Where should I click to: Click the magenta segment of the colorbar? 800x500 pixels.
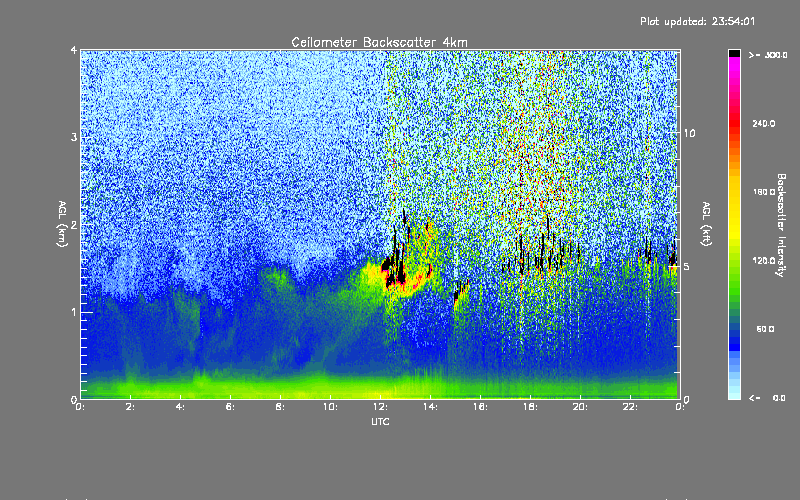[734, 64]
